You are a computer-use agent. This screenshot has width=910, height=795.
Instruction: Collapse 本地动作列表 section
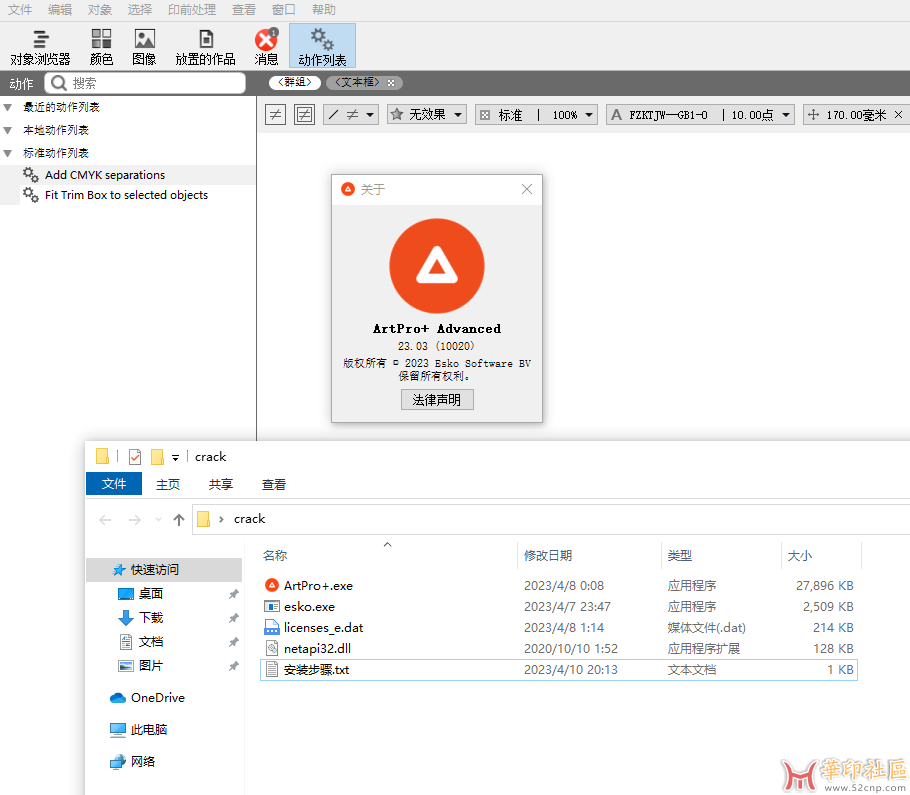click(x=8, y=130)
